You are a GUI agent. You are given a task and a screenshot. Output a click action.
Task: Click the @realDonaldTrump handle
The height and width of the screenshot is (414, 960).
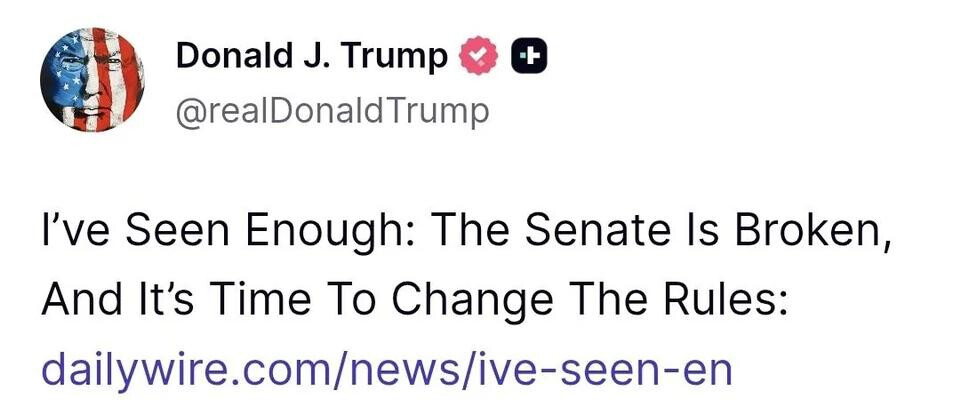coord(333,110)
